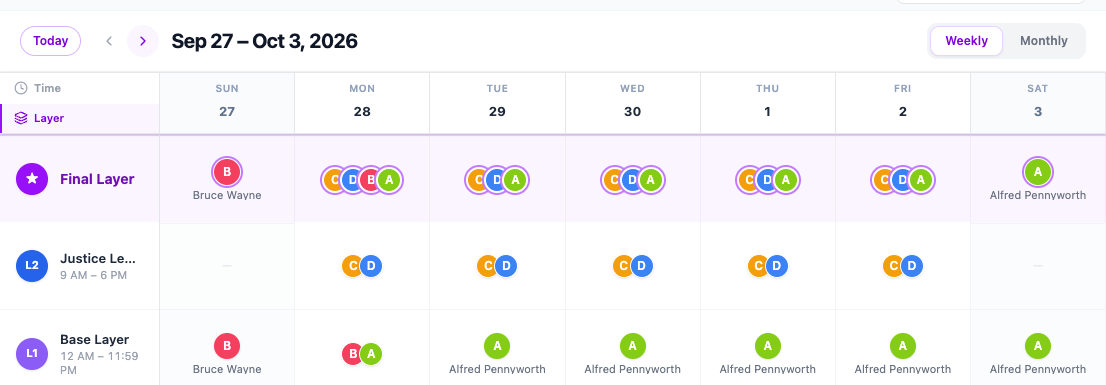Click Bruce Wayne avatar in Sunday Final Layer
This screenshot has height=385, width=1106.
(227, 172)
